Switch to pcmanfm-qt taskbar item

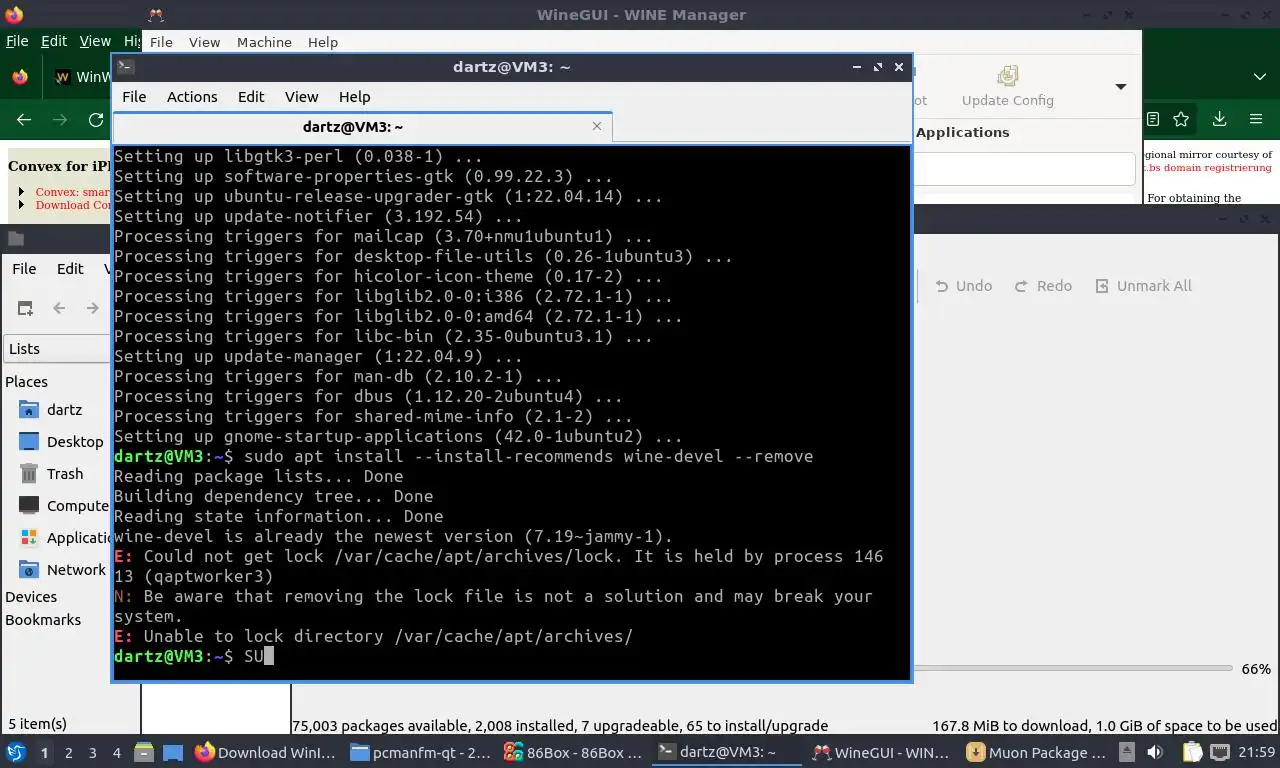(x=421, y=753)
